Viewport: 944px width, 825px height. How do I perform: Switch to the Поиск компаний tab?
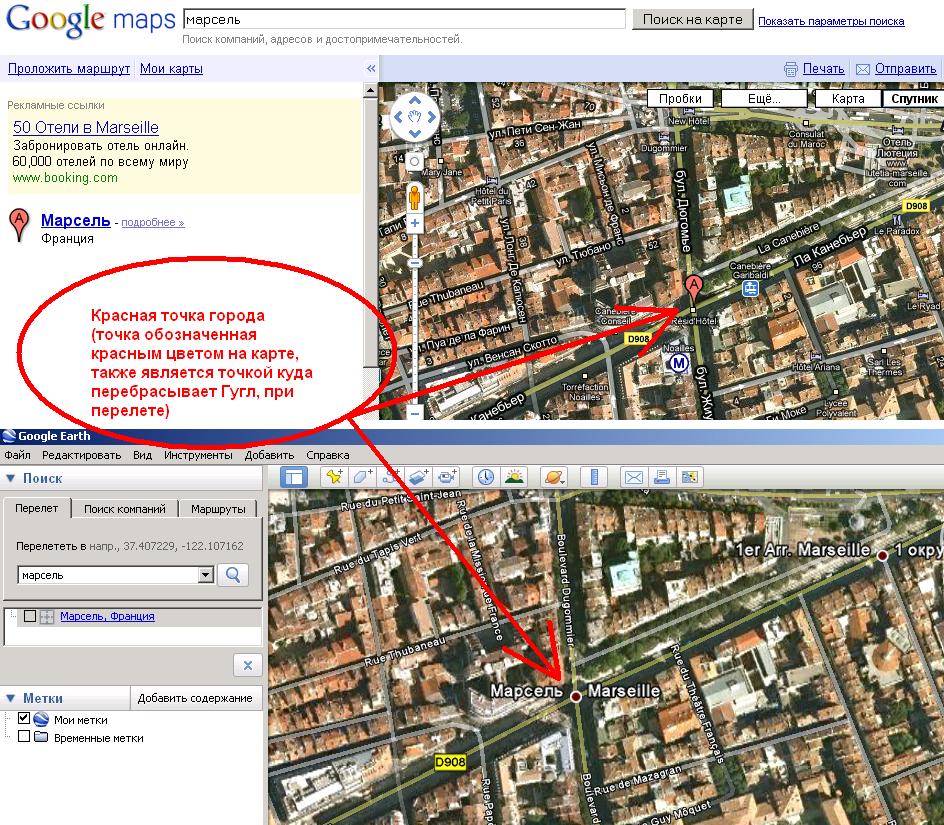pyautogui.click(x=125, y=509)
